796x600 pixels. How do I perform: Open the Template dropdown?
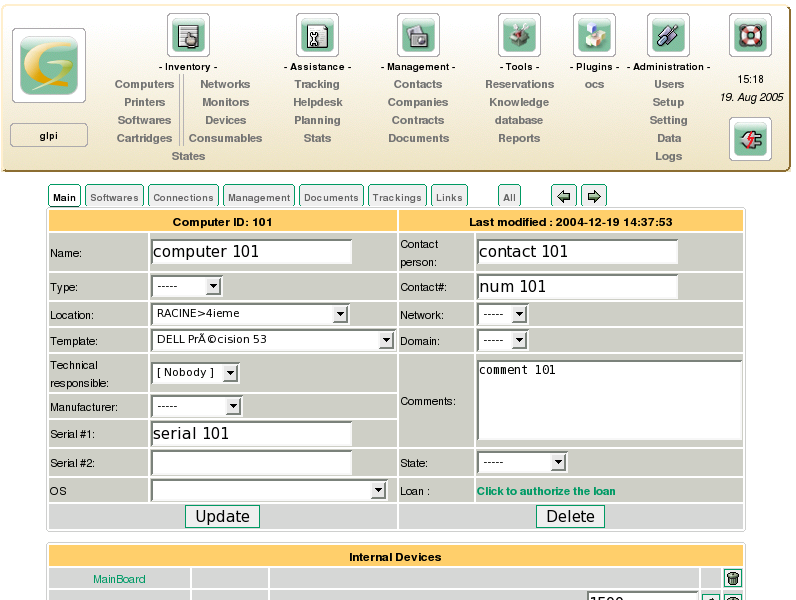point(273,340)
